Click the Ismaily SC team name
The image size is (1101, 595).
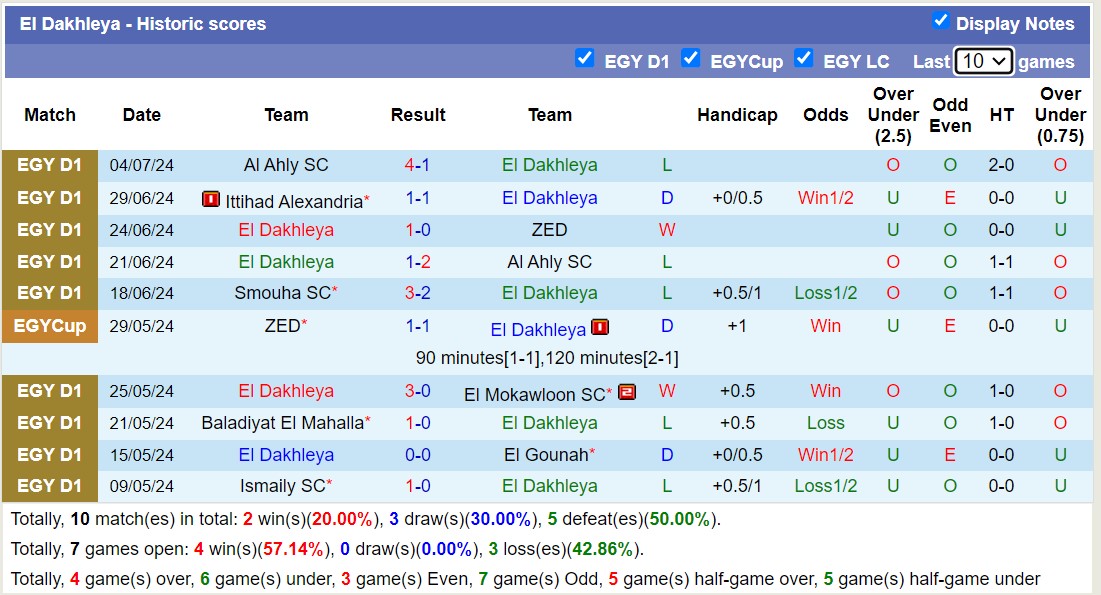[284, 486]
